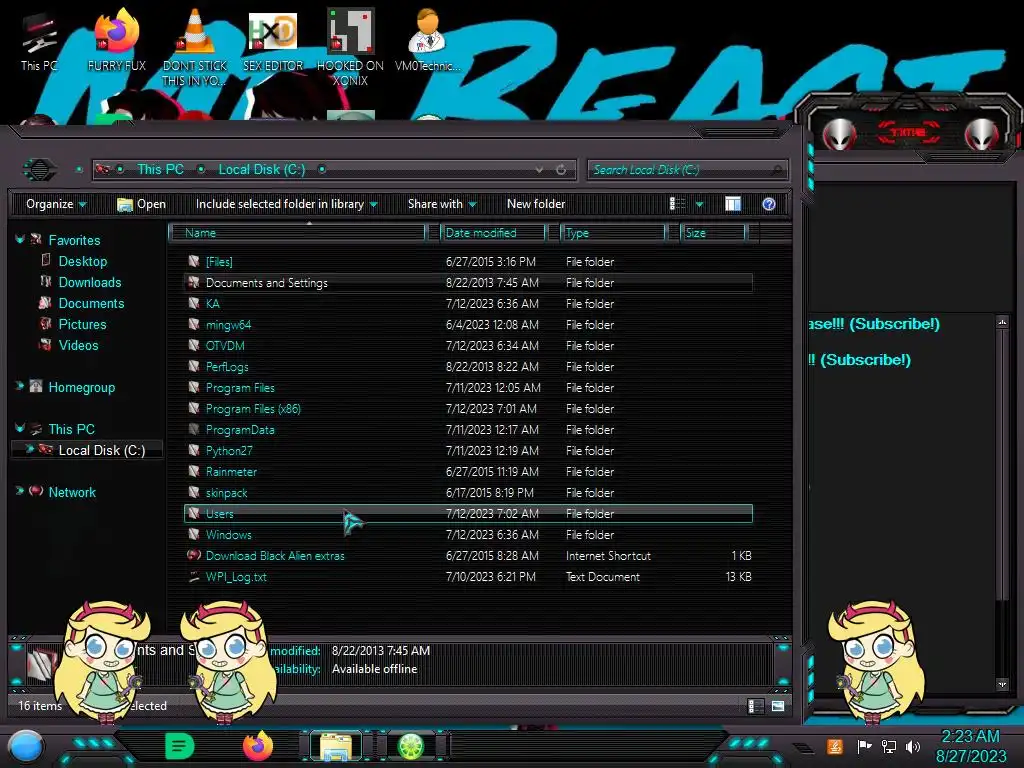Select the Windows folder row
Viewport: 1024px width, 768px height.
click(468, 535)
